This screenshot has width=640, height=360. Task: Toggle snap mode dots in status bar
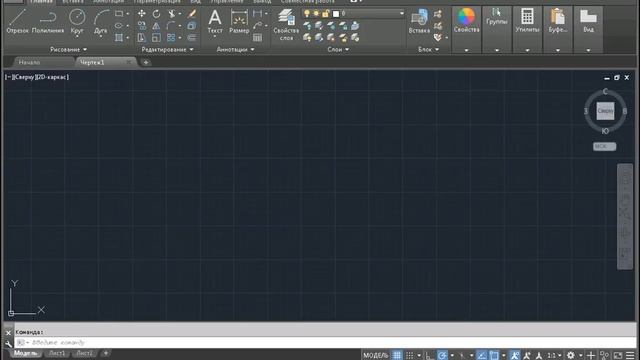pyautogui.click(x=409, y=355)
